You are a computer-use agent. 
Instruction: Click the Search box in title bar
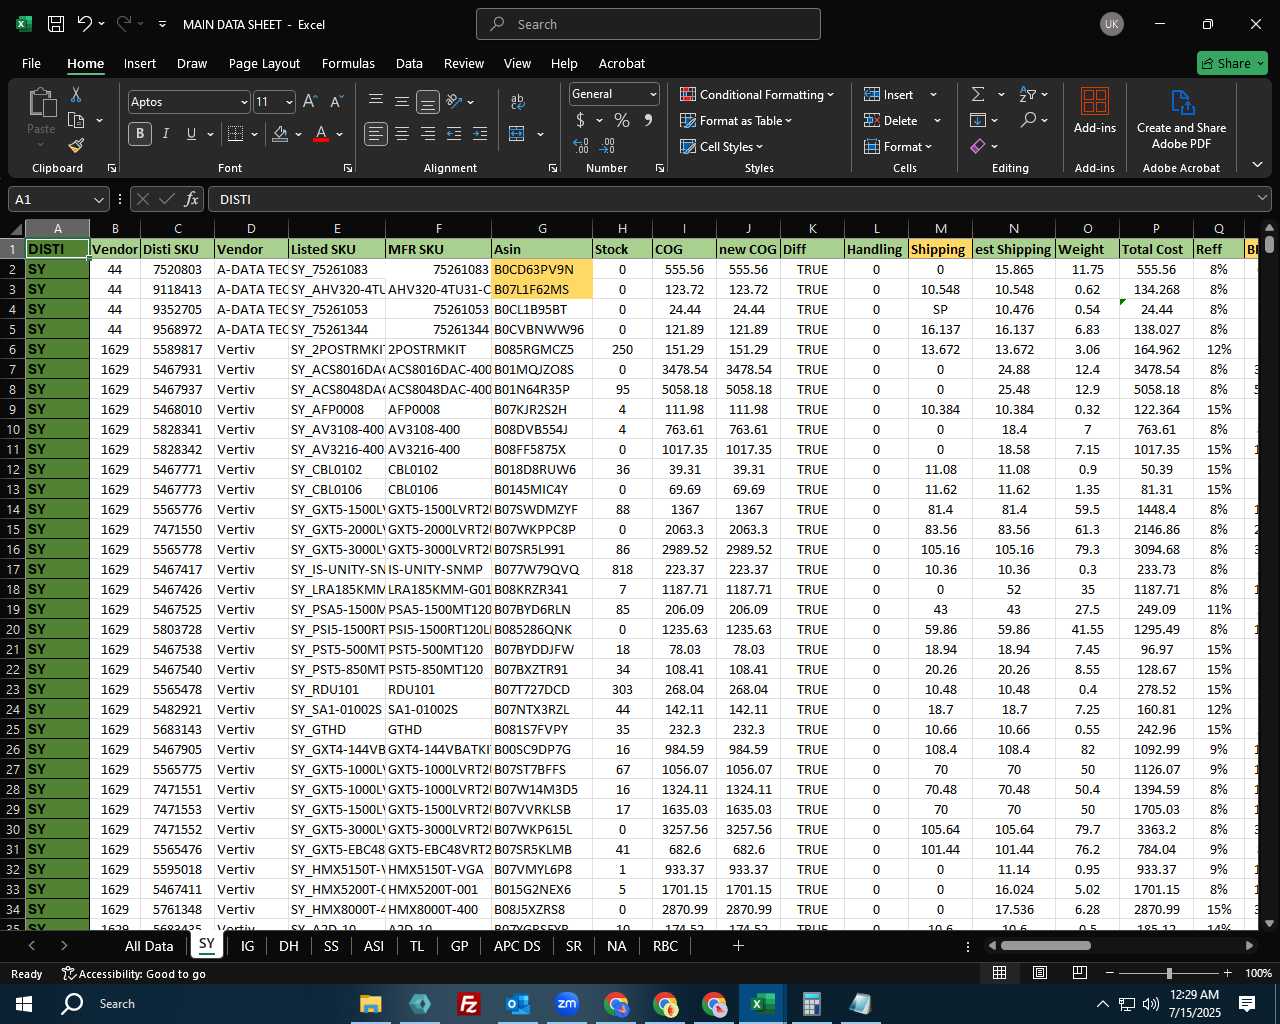pyautogui.click(x=648, y=24)
